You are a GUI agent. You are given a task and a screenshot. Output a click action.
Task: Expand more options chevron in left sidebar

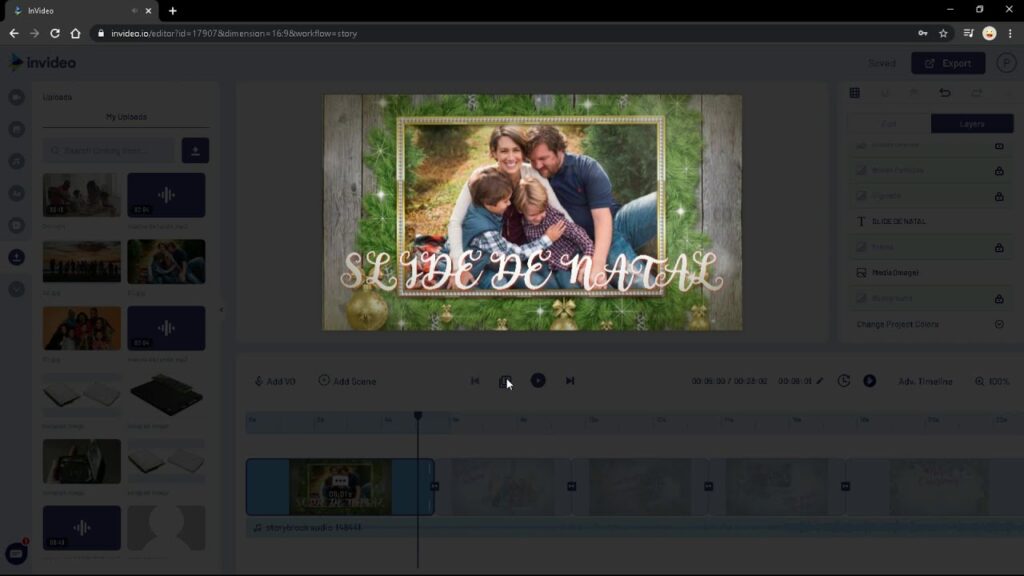tap(16, 289)
